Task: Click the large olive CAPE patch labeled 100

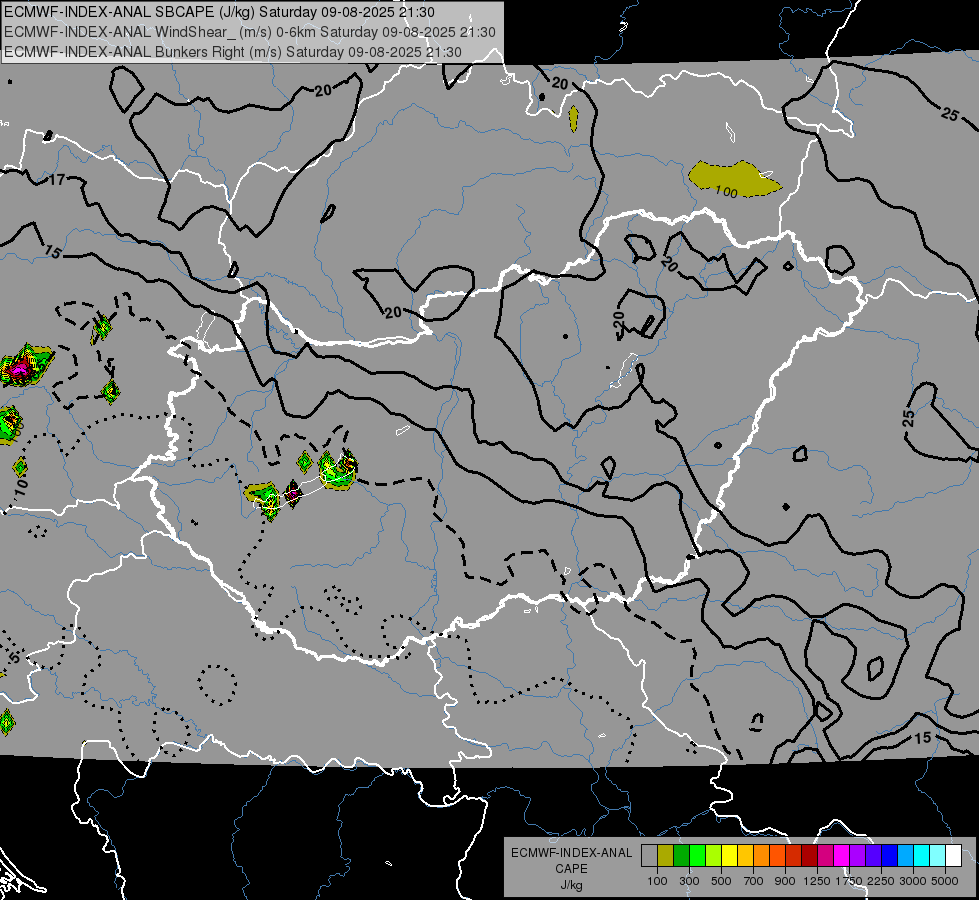Action: coord(734,179)
